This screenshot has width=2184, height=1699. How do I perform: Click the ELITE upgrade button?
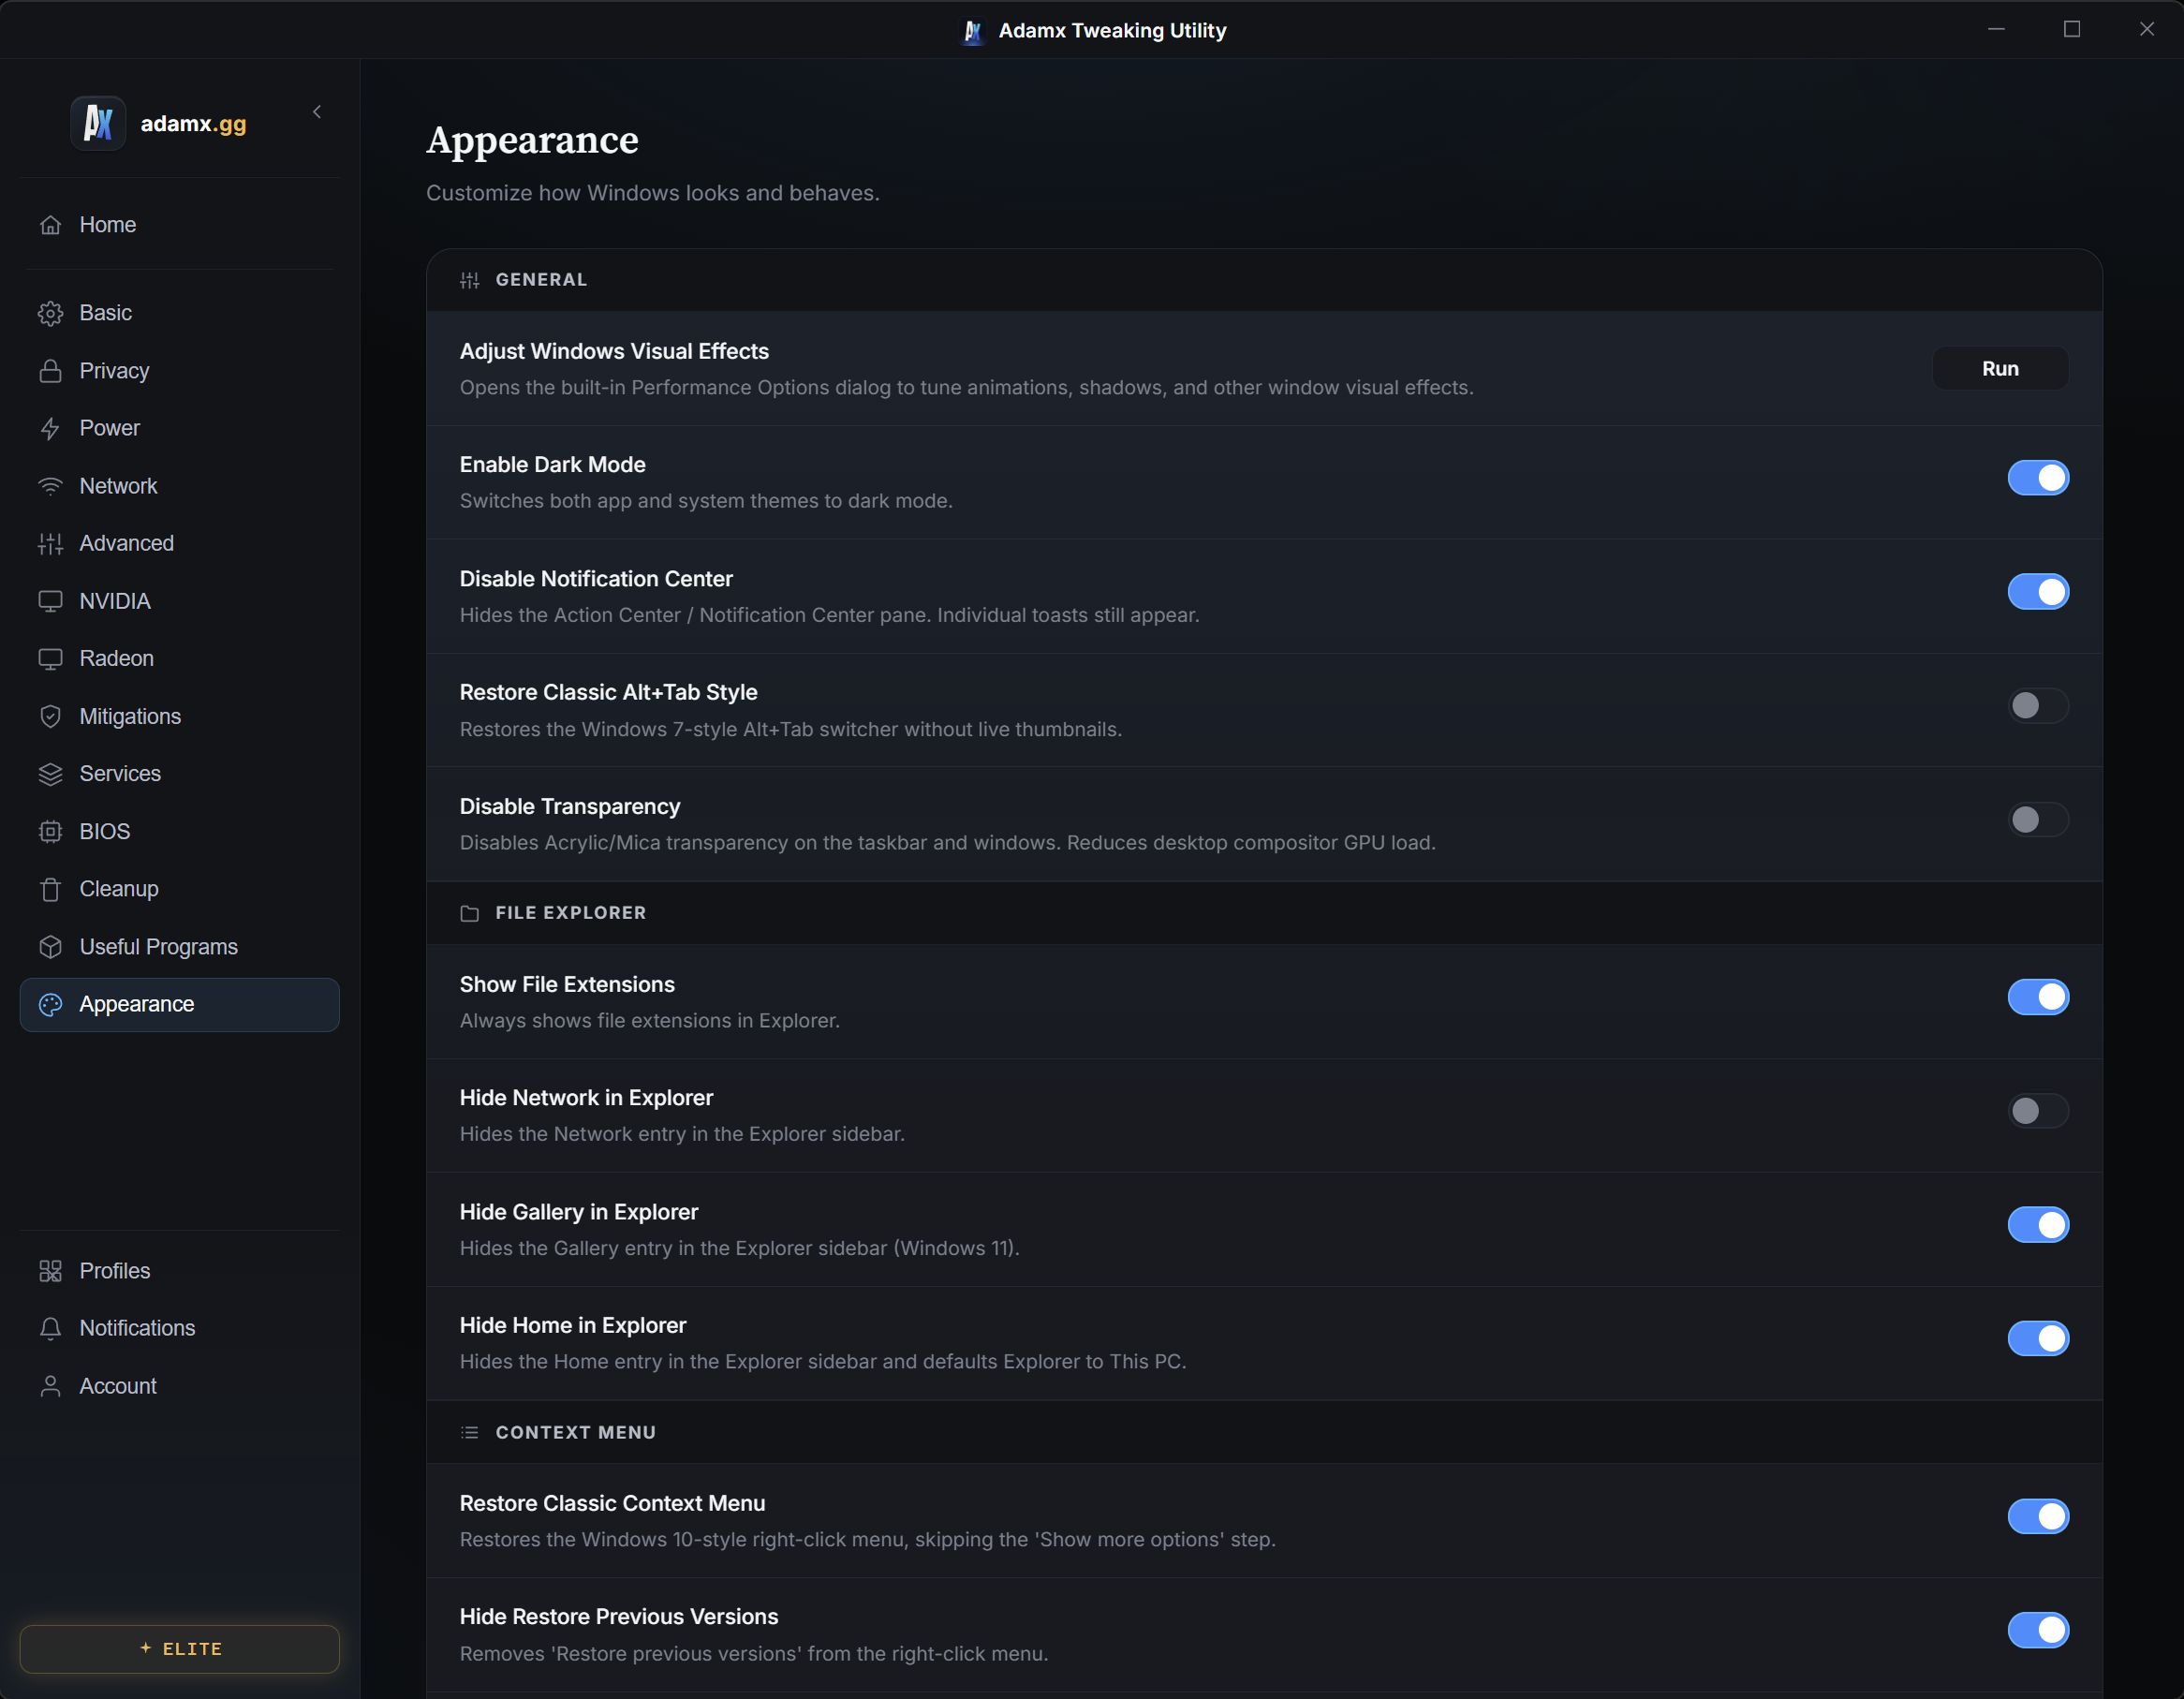[180, 1649]
